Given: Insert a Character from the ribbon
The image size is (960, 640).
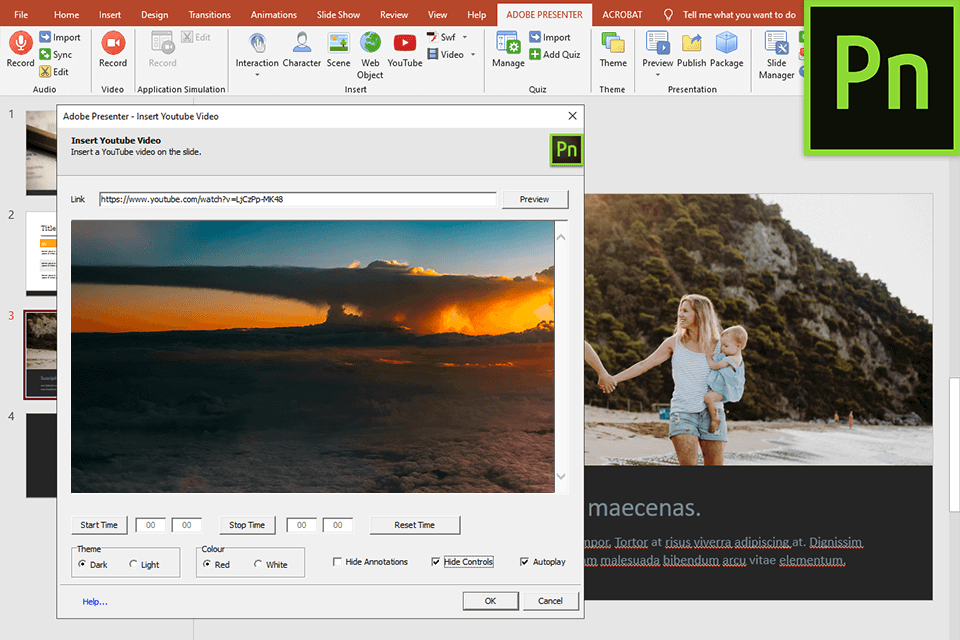Looking at the screenshot, I should pyautogui.click(x=301, y=43).
